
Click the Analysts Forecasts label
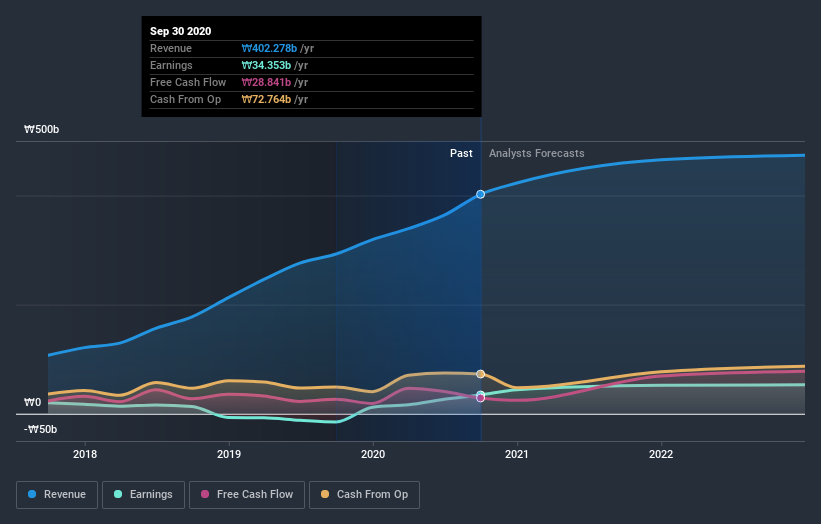pyautogui.click(x=537, y=153)
